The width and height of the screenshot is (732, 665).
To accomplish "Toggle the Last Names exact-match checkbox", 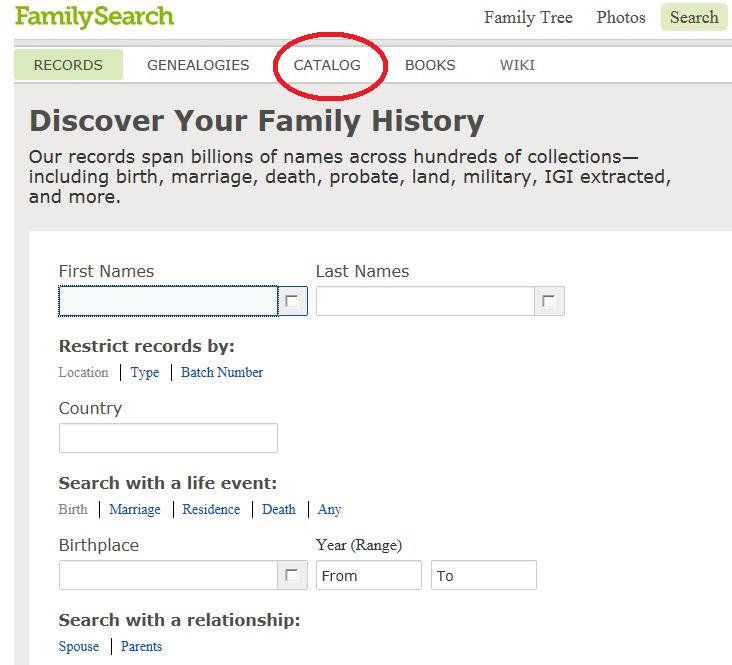I will [549, 300].
